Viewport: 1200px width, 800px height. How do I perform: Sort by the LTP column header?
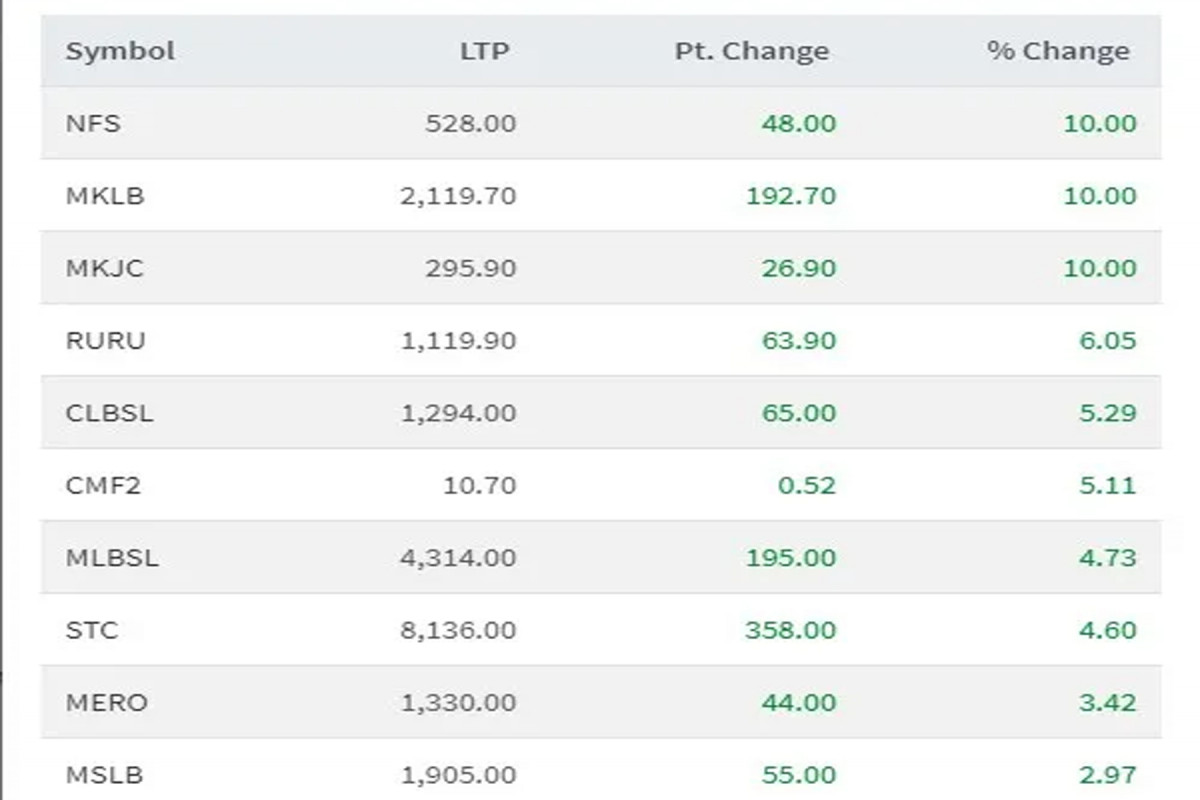coord(484,51)
